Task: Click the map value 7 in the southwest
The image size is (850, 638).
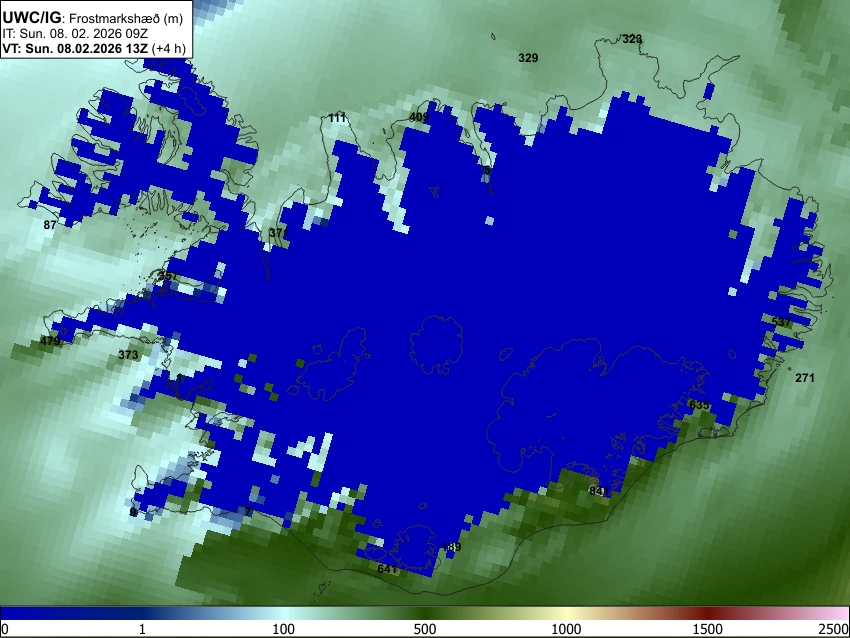Action: 248,512
